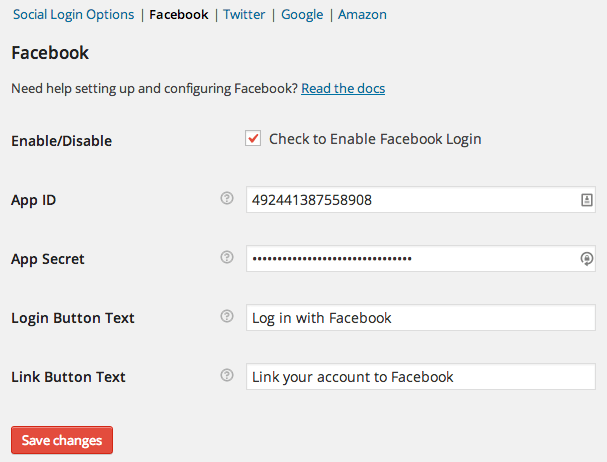Select the current Facebook tab
This screenshot has height=462, width=607.
tap(179, 15)
